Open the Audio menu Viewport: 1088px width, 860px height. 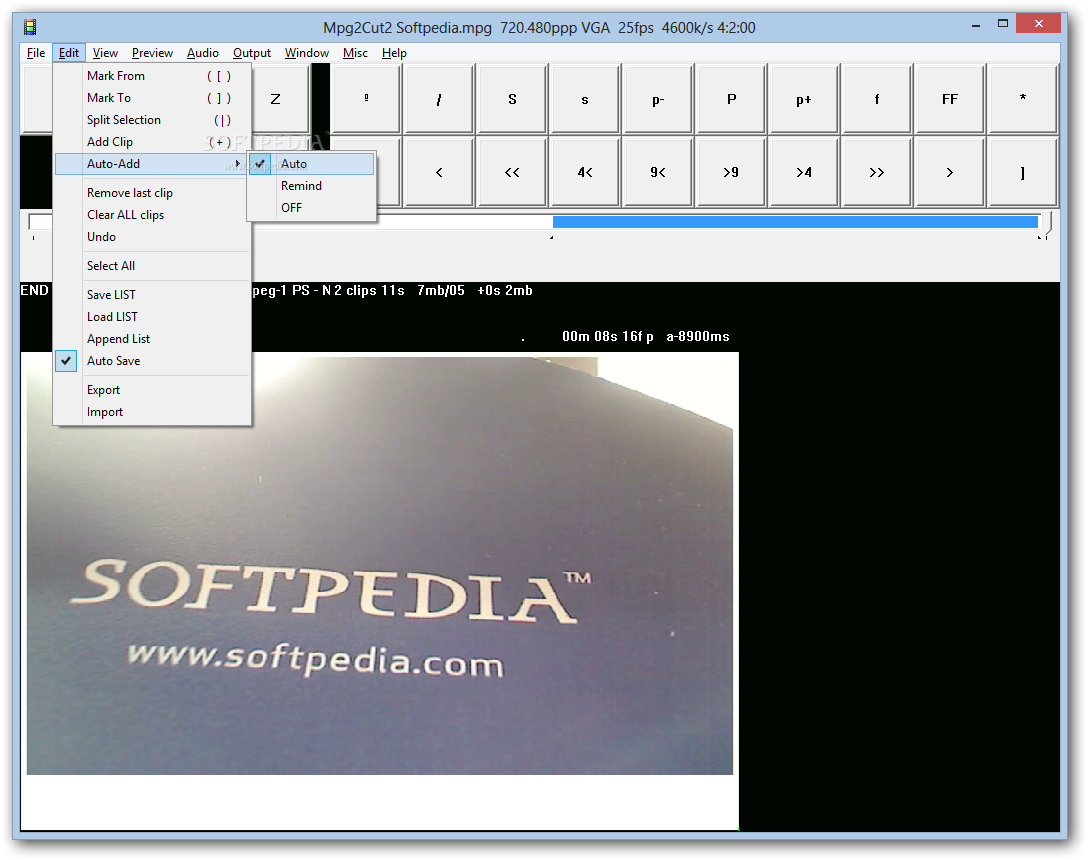[203, 53]
